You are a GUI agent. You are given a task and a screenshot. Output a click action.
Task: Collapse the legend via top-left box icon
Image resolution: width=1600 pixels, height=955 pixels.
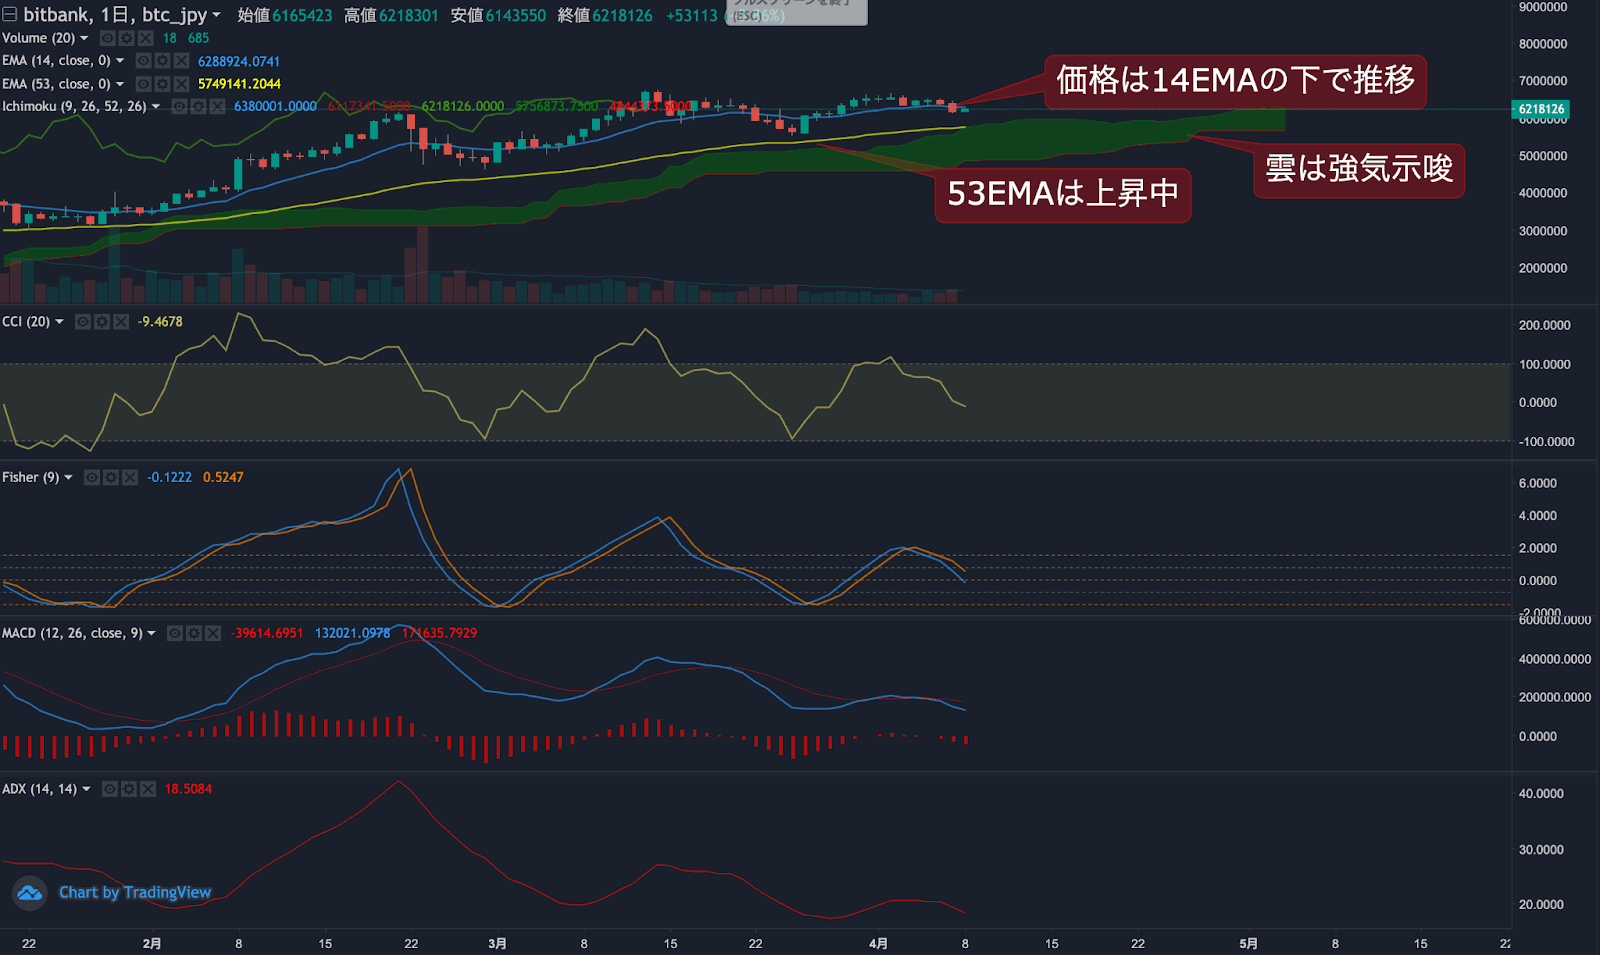[10, 15]
